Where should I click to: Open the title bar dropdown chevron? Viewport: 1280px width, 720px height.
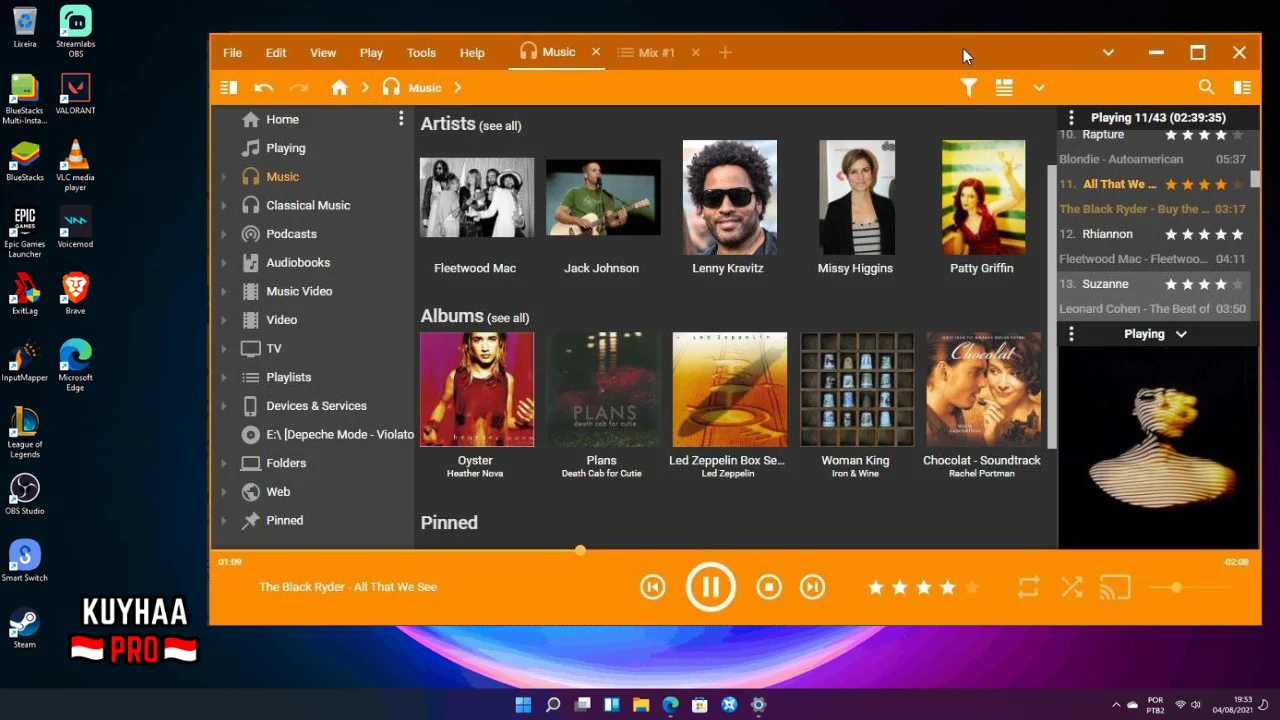tap(1108, 52)
